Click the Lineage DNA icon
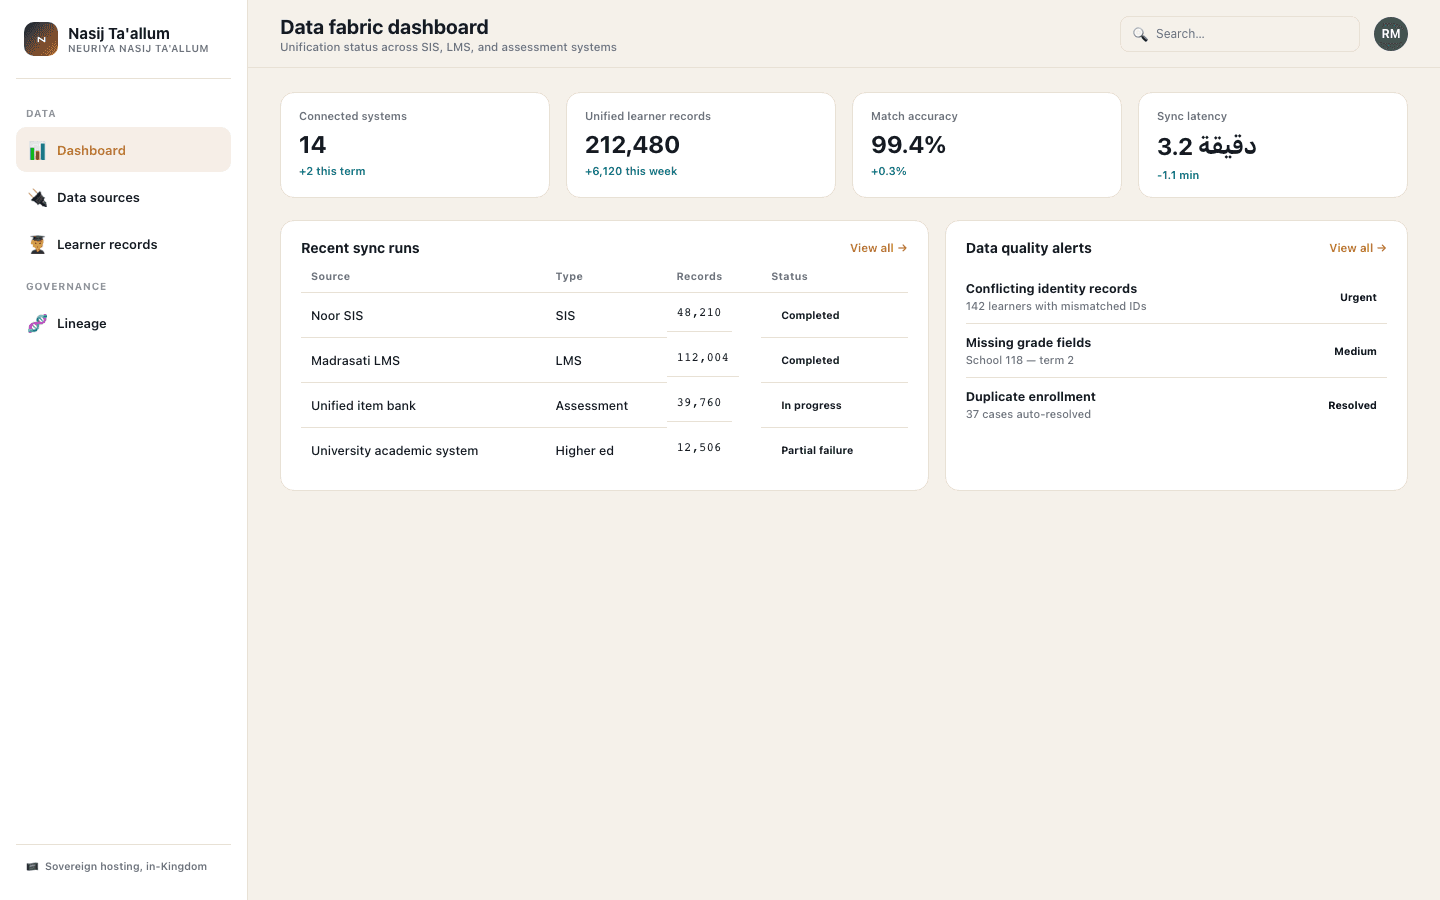This screenshot has width=1440, height=900. click(38, 324)
